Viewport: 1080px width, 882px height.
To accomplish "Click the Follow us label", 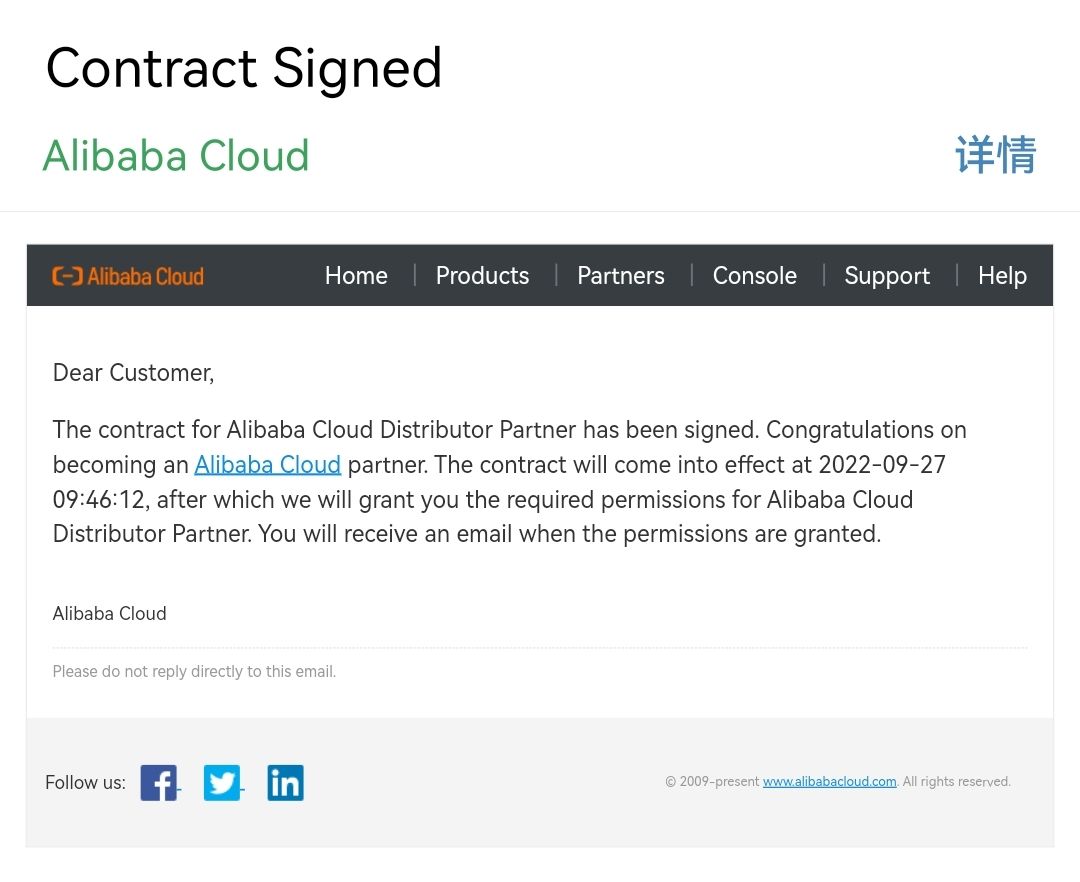I will [85, 782].
